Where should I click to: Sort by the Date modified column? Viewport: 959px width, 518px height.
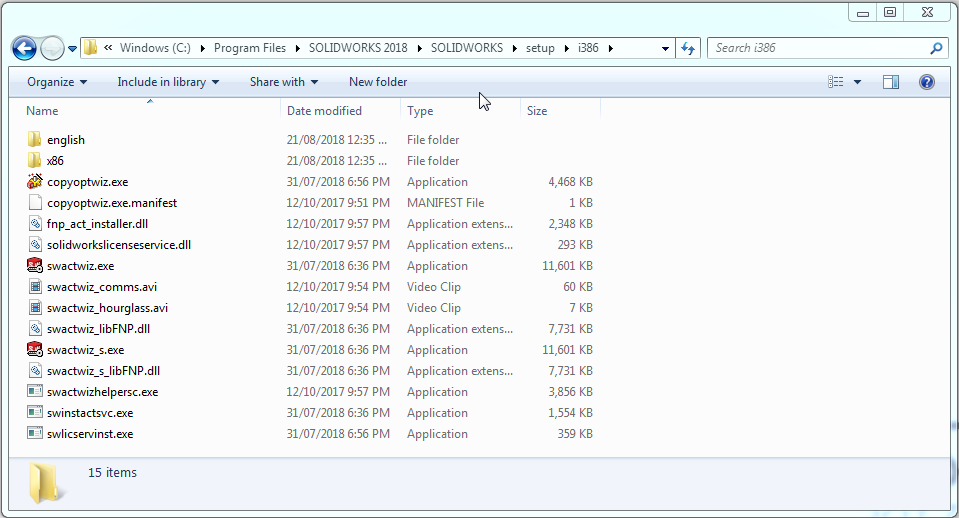[324, 111]
